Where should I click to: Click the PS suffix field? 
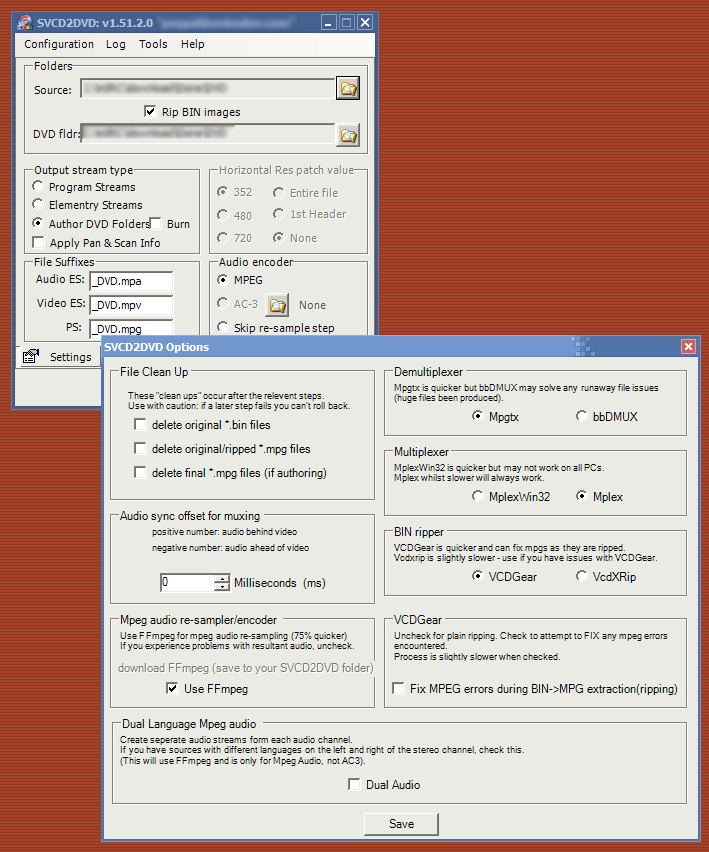(x=131, y=328)
